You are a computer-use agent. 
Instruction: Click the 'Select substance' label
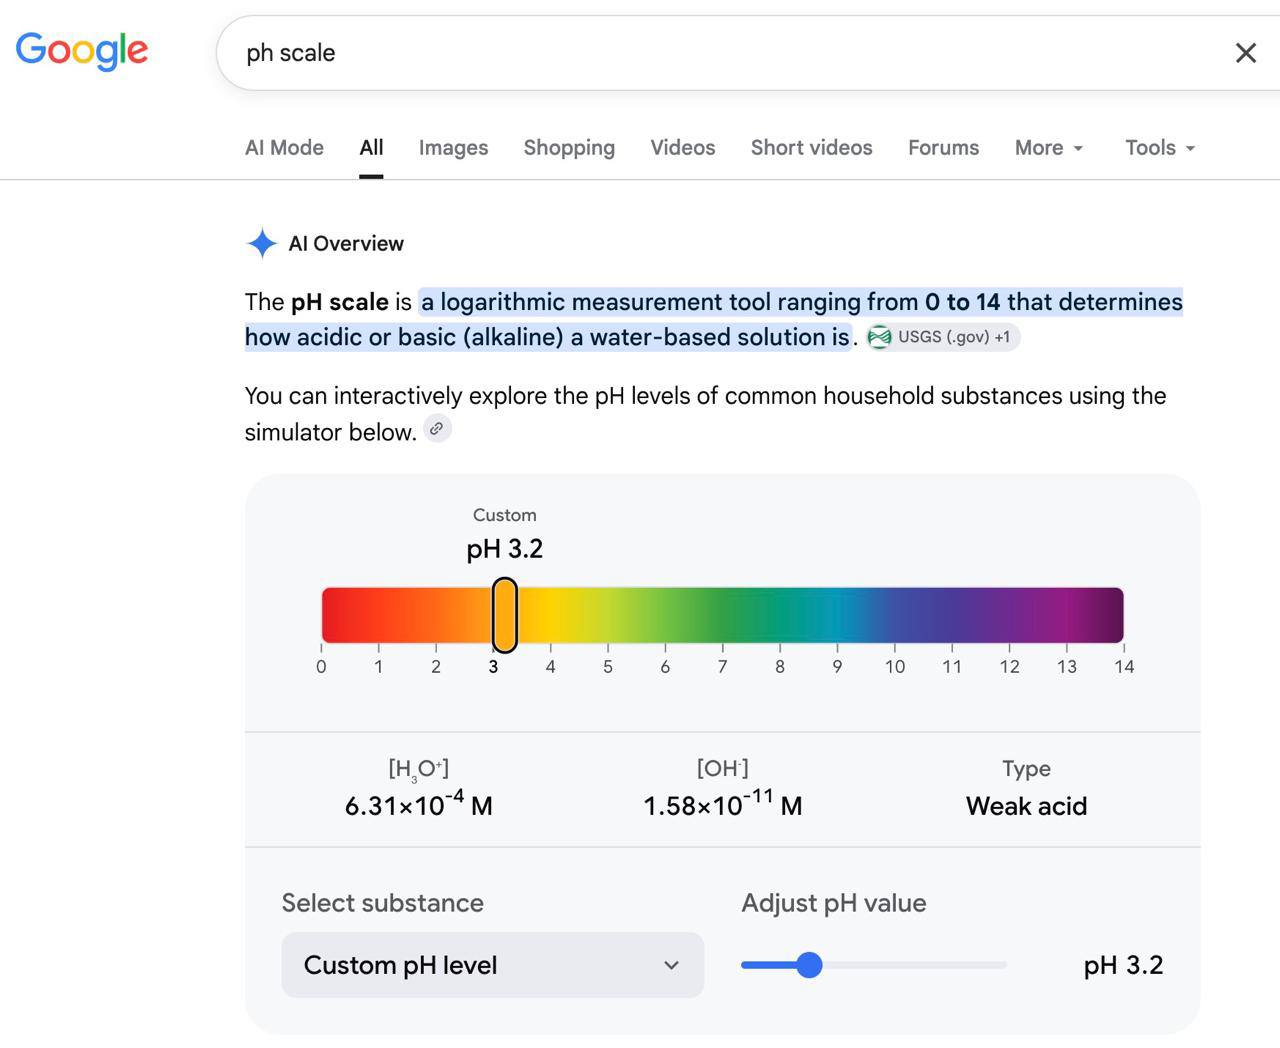pyautogui.click(x=383, y=903)
